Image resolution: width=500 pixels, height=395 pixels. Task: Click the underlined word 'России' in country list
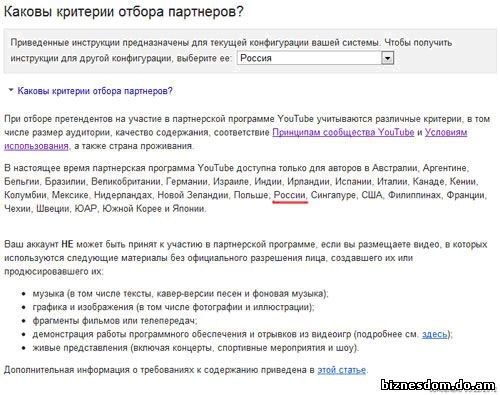(289, 195)
